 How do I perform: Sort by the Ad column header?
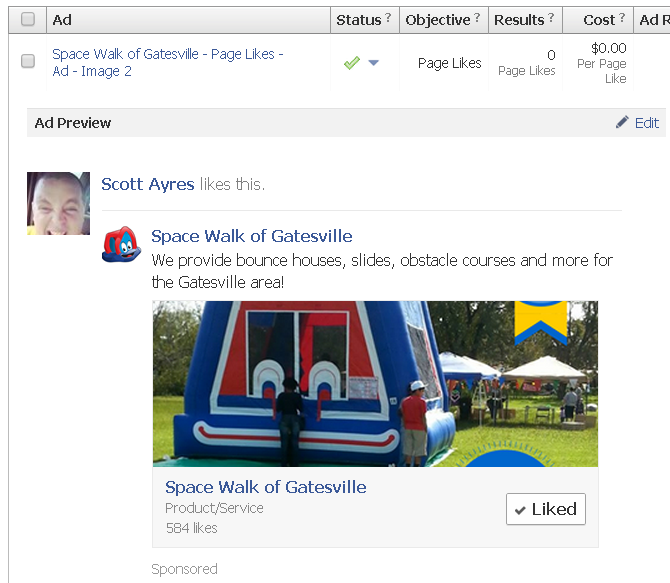[188, 20]
